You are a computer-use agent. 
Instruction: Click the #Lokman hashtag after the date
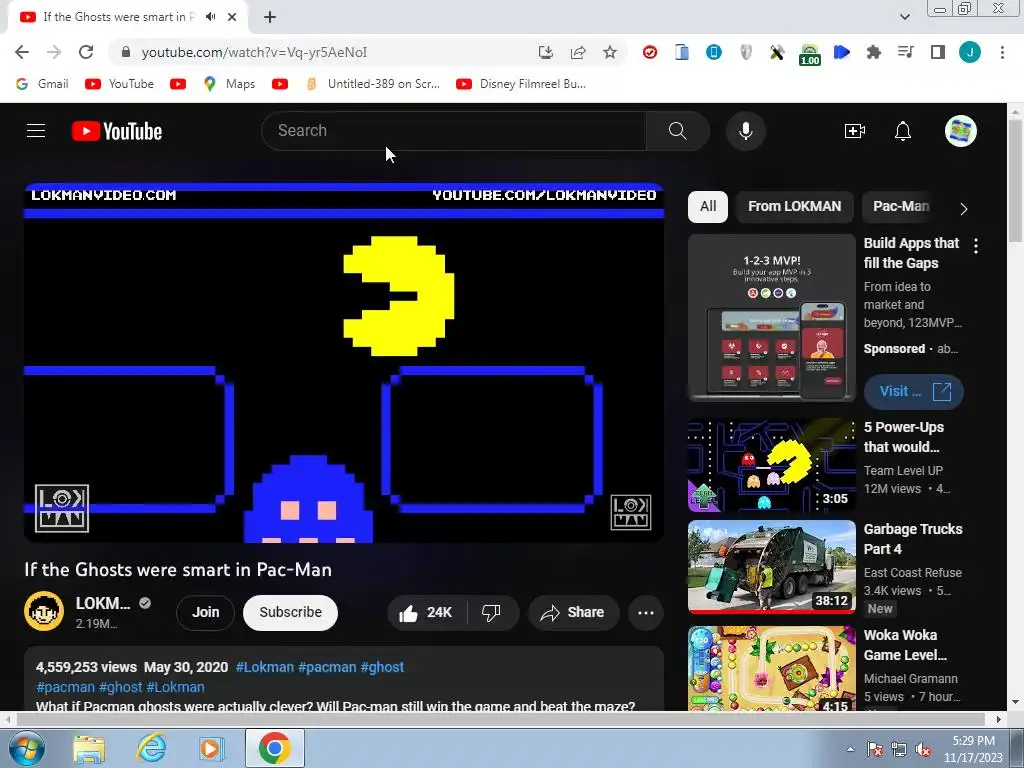(264, 667)
